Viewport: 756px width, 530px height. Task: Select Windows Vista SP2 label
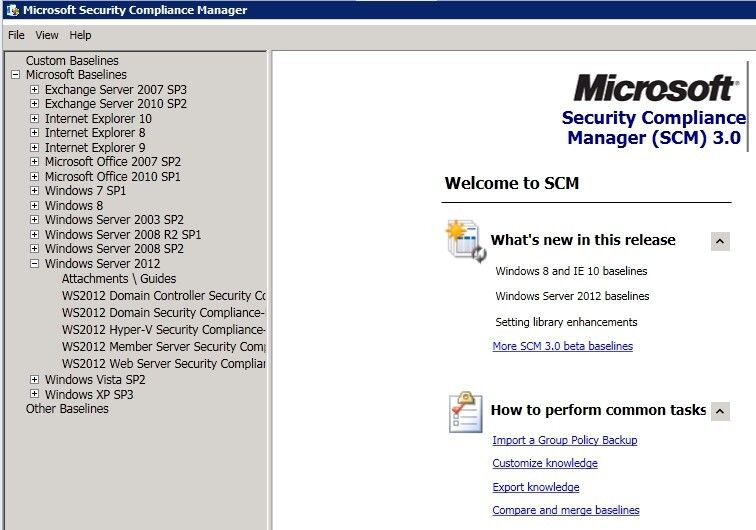point(95,380)
